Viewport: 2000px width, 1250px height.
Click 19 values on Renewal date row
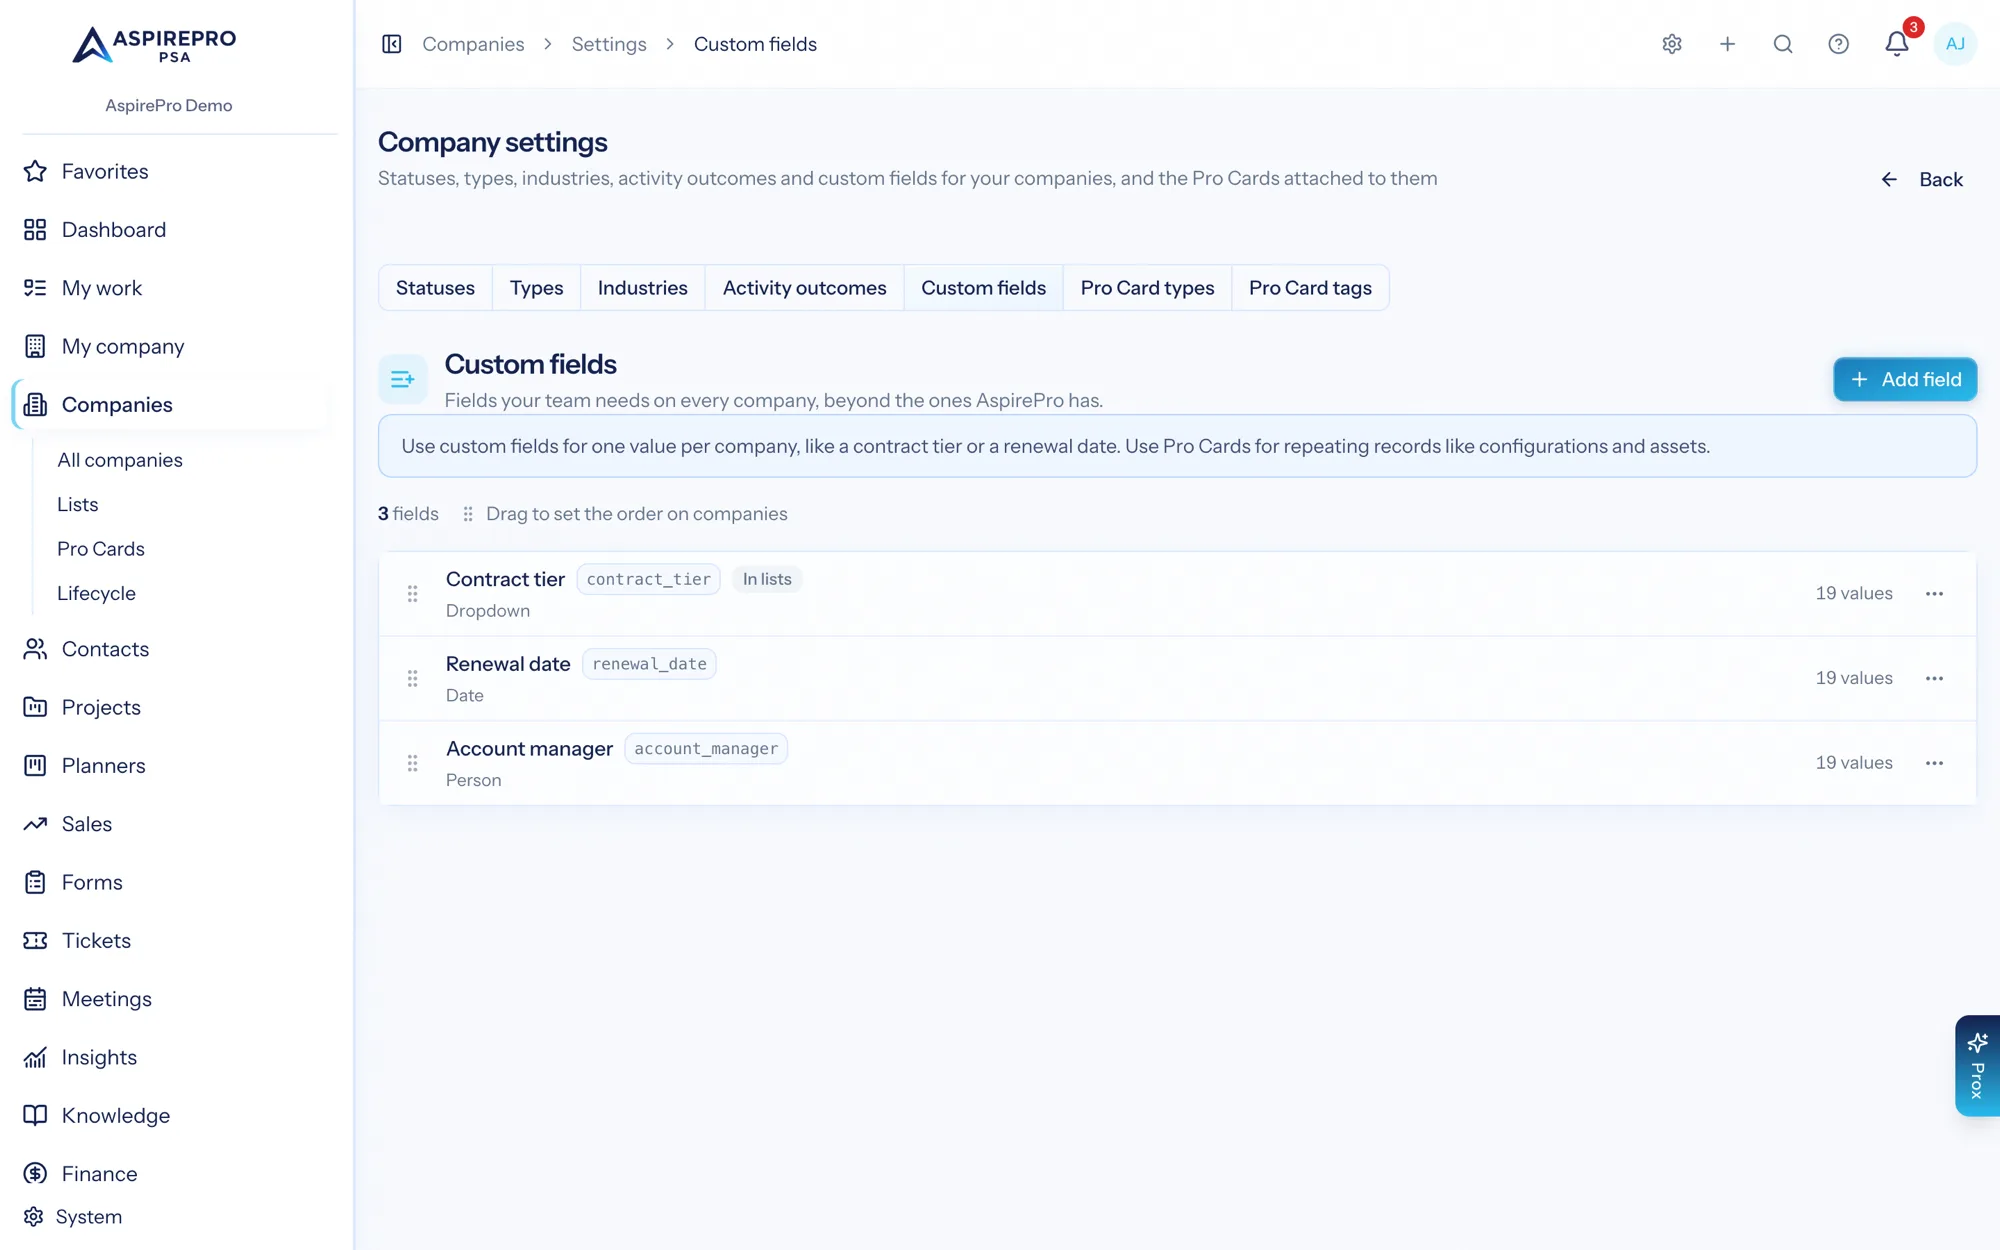coord(1854,679)
